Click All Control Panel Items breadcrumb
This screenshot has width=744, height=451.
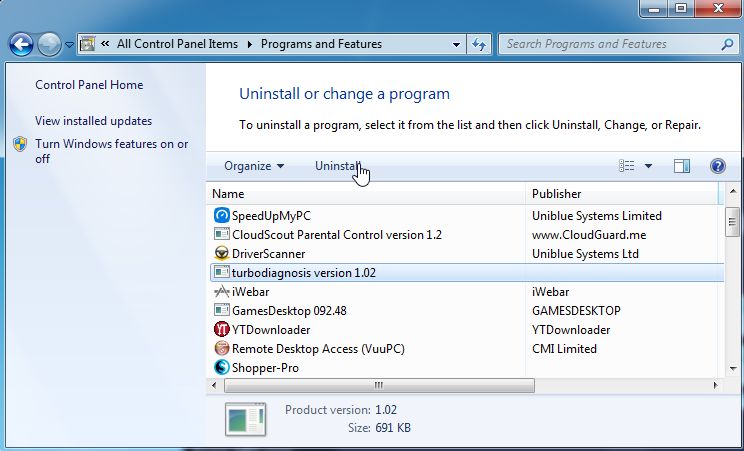[177, 44]
